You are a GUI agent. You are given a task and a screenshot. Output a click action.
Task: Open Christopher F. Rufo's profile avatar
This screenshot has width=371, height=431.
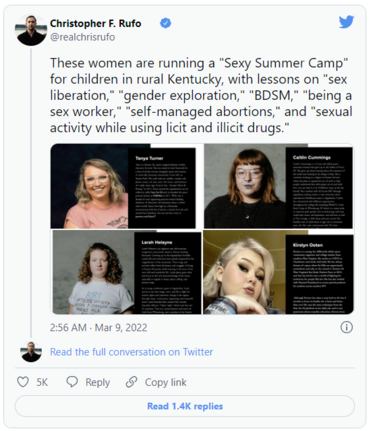click(x=31, y=30)
